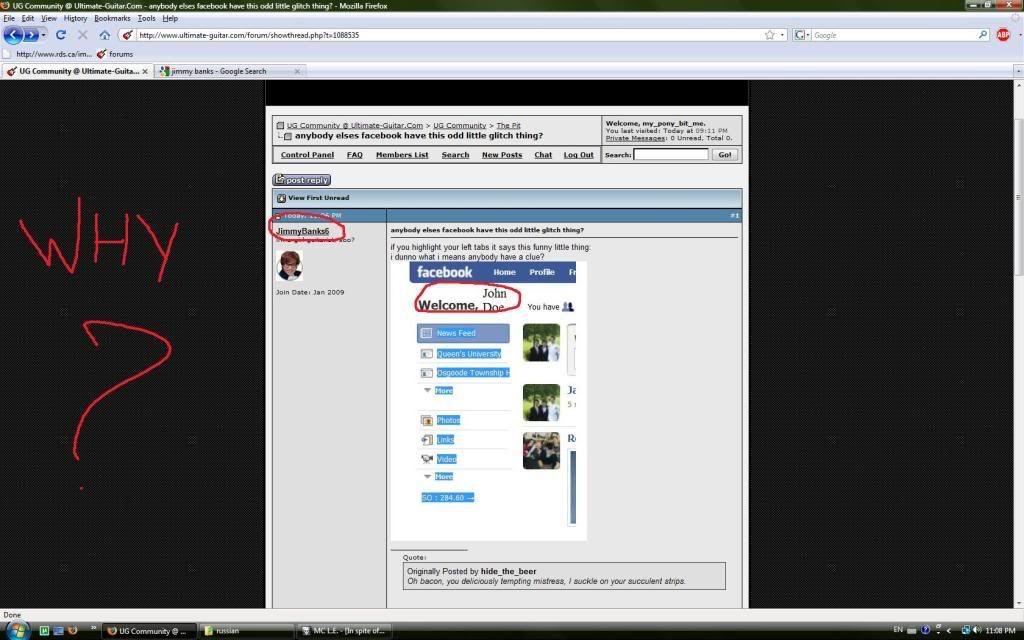Viewport: 1024px width, 640px height.
Task: Open the Help menu
Action: pyautogui.click(x=170, y=18)
